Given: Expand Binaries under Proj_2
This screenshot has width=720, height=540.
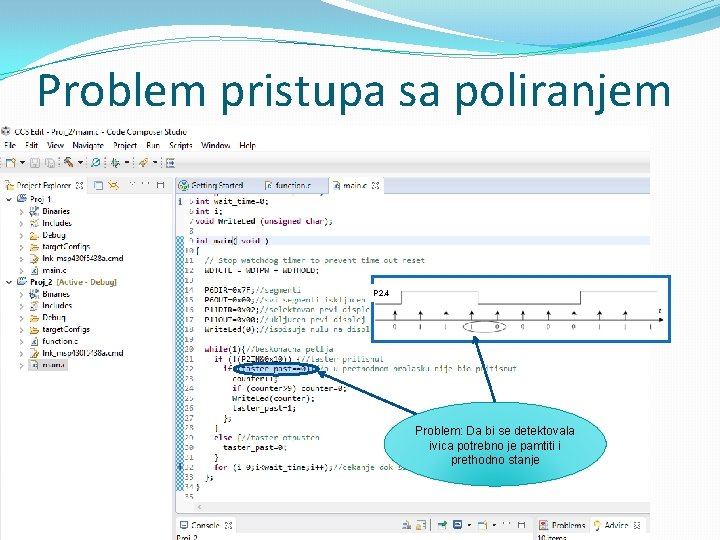Looking at the screenshot, I should 21,294.
